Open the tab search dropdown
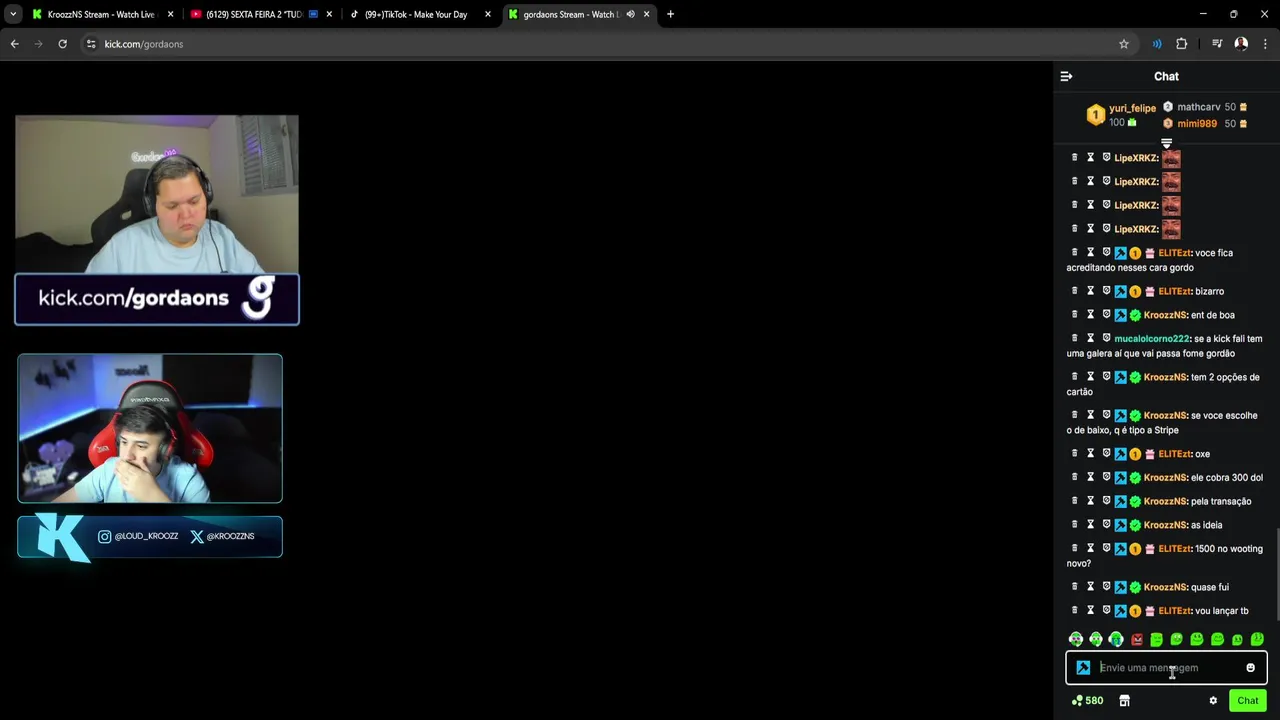Image resolution: width=1280 pixels, height=720 pixels. point(14,14)
